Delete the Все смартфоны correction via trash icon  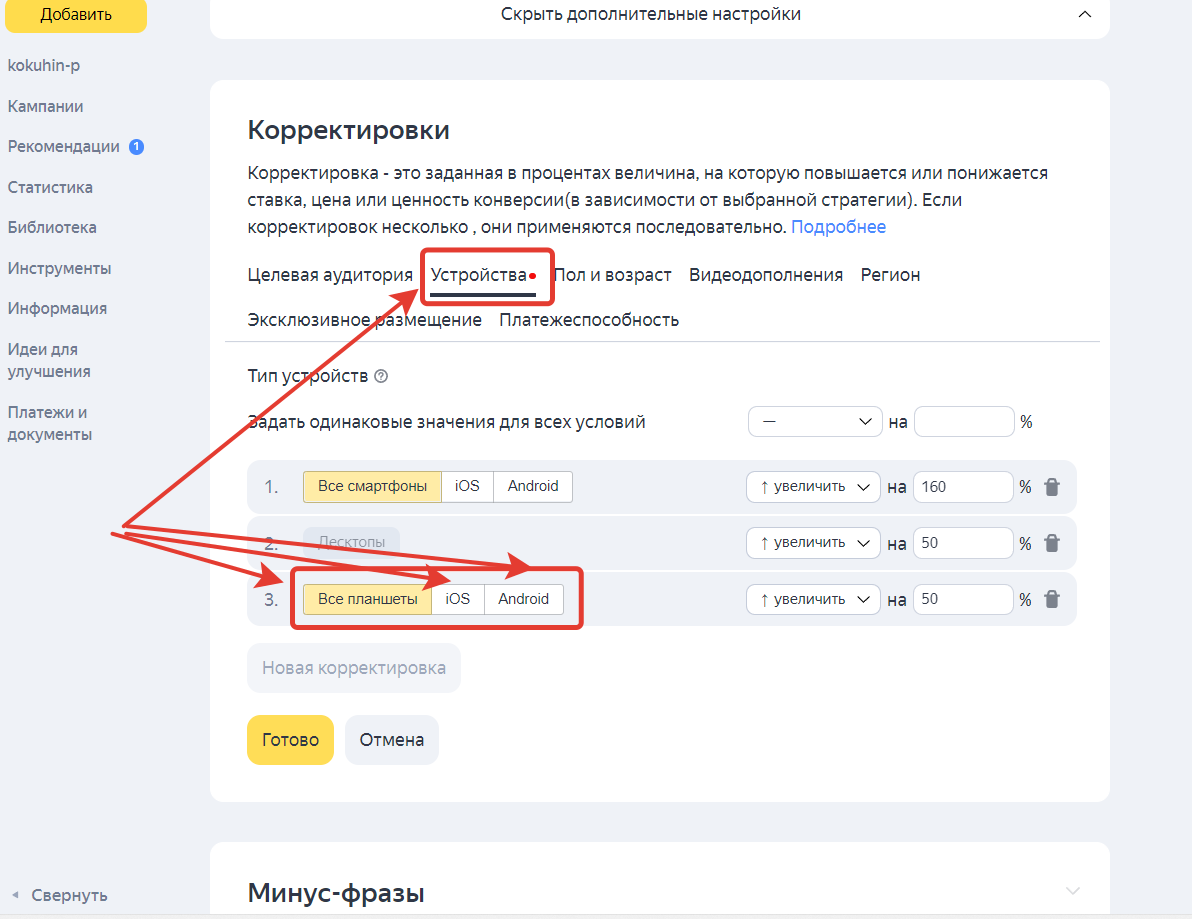[x=1051, y=487]
